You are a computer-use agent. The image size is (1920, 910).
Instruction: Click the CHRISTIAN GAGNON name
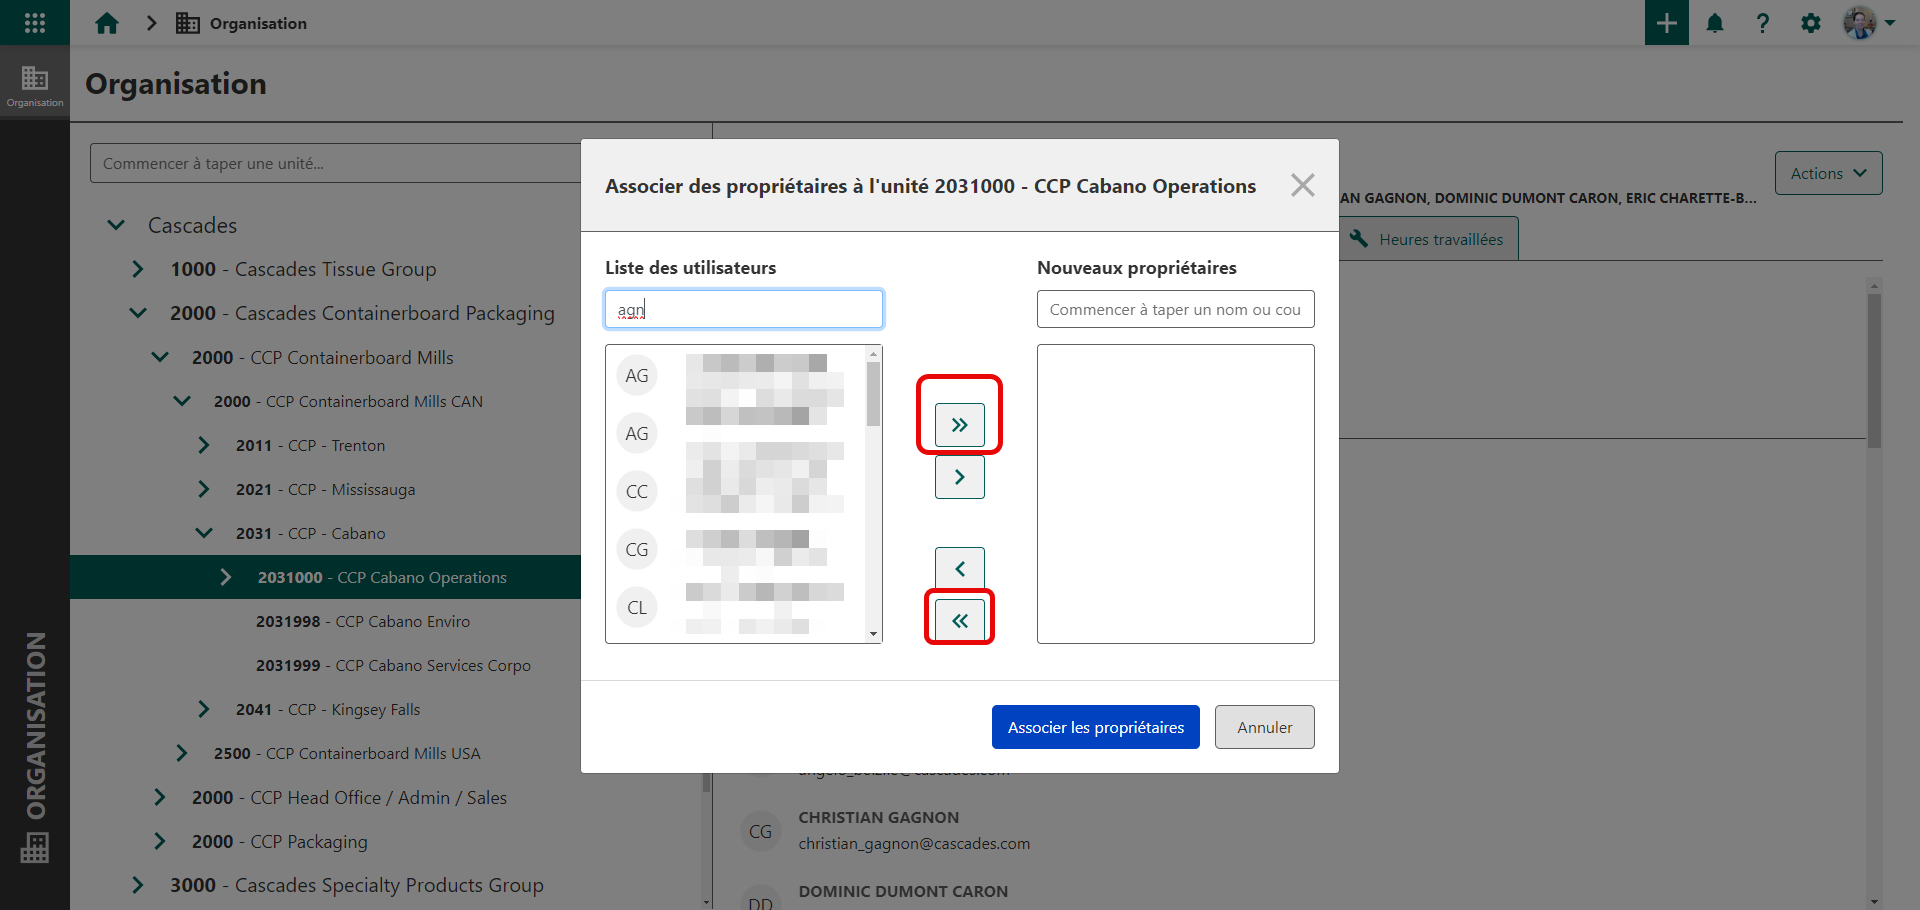878,817
